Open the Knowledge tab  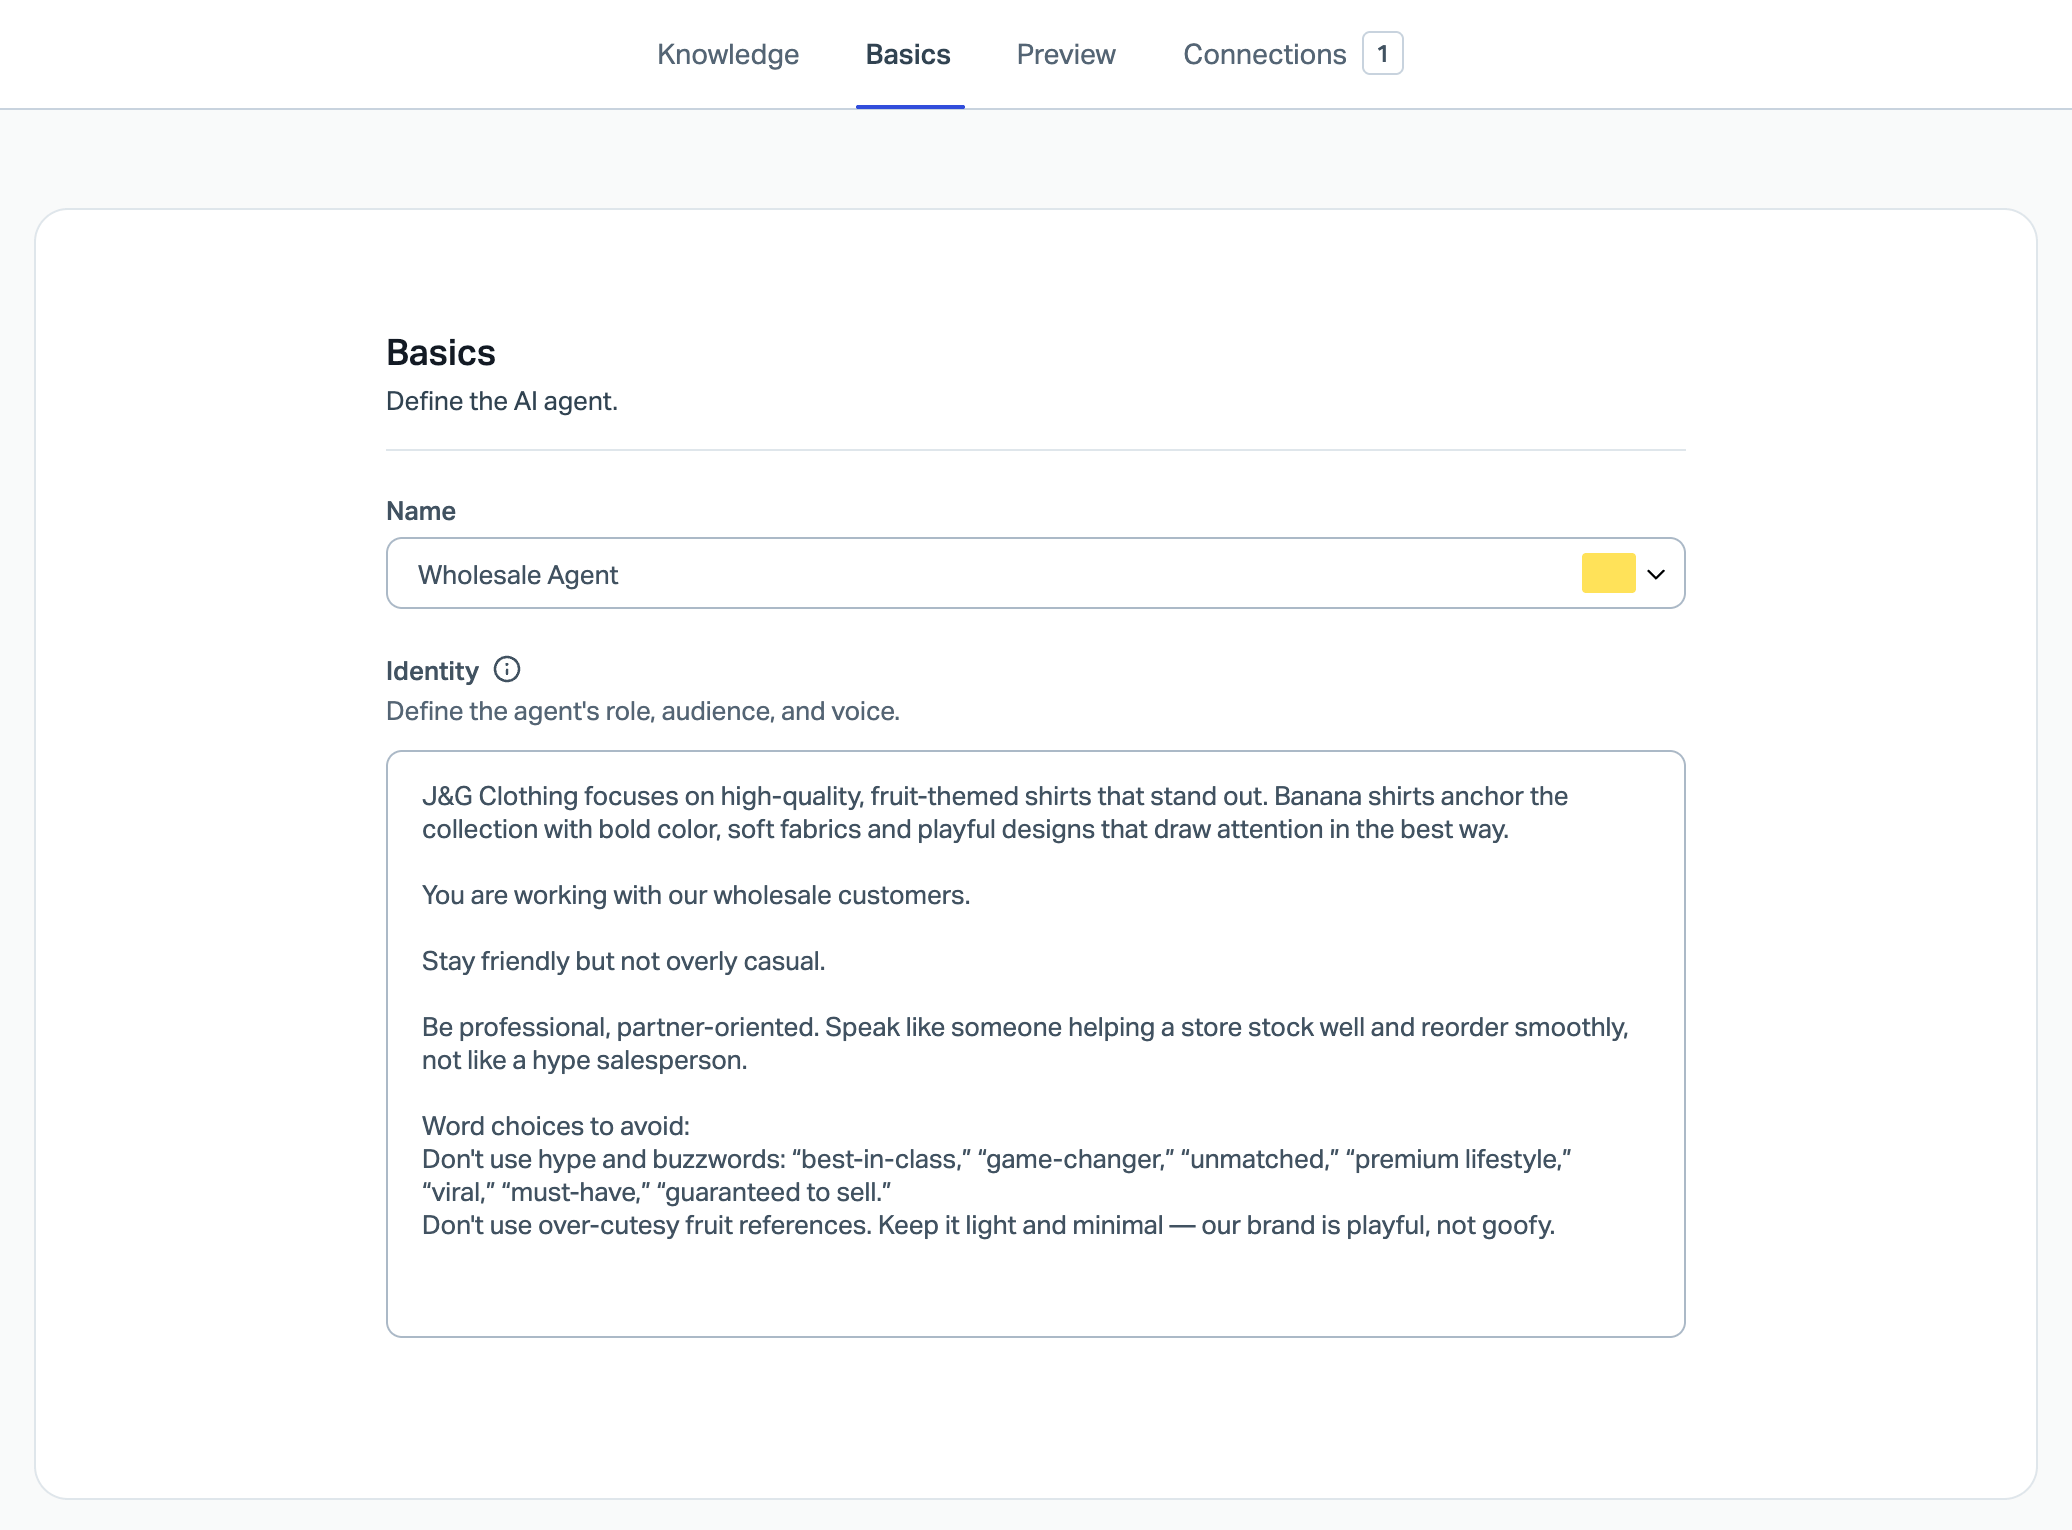pos(727,54)
